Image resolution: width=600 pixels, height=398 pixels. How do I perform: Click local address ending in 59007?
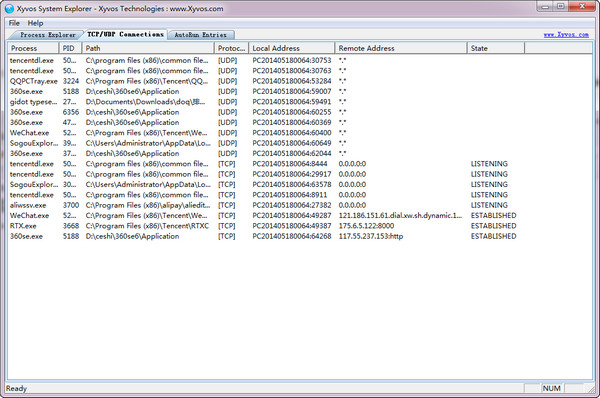tap(292, 91)
